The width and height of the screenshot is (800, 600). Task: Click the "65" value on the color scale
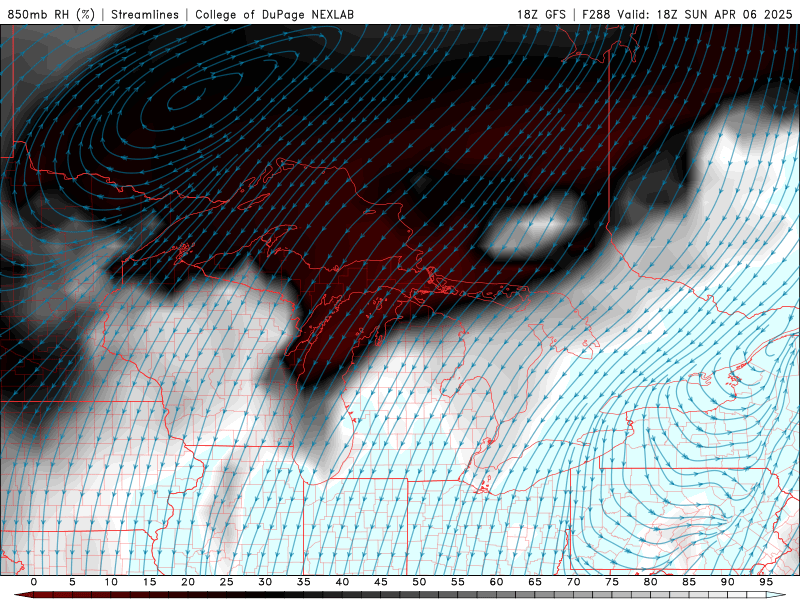[x=535, y=582]
